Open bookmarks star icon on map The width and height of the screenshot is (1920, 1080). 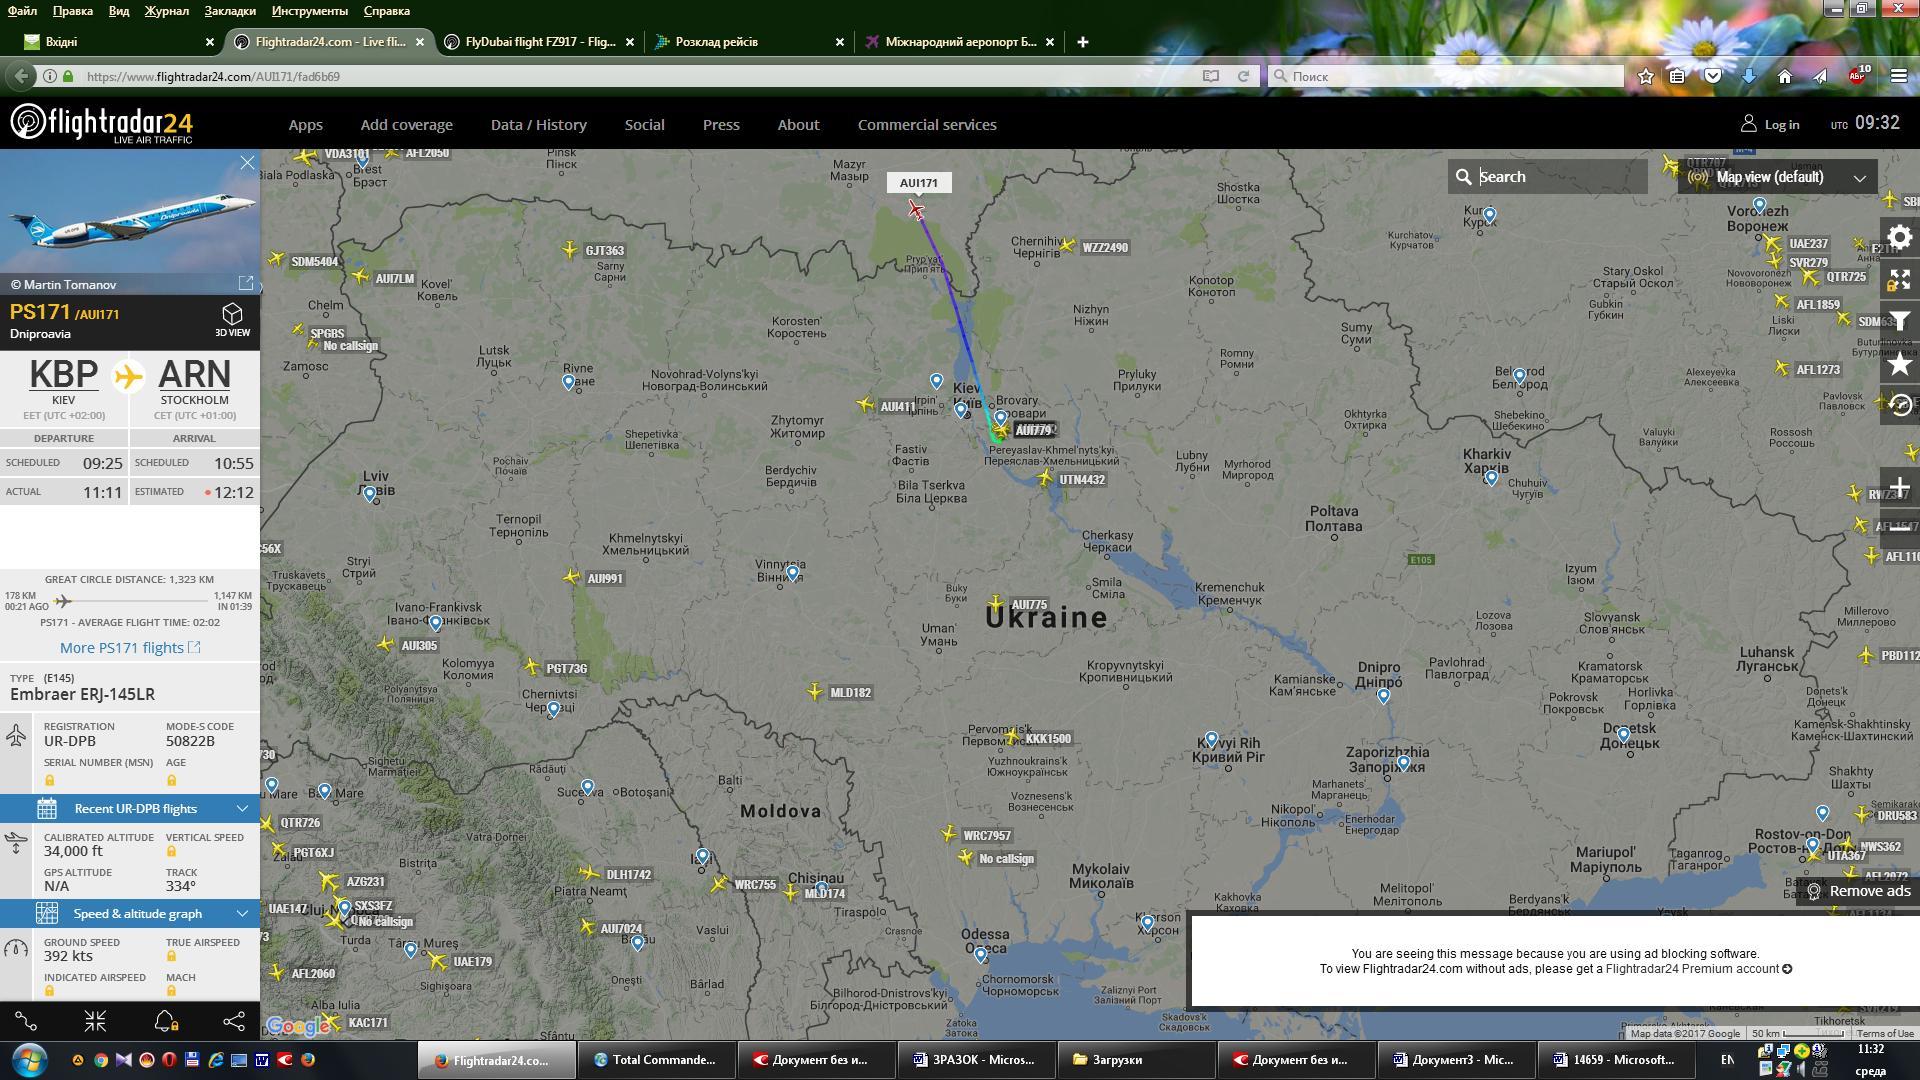pos(1899,364)
